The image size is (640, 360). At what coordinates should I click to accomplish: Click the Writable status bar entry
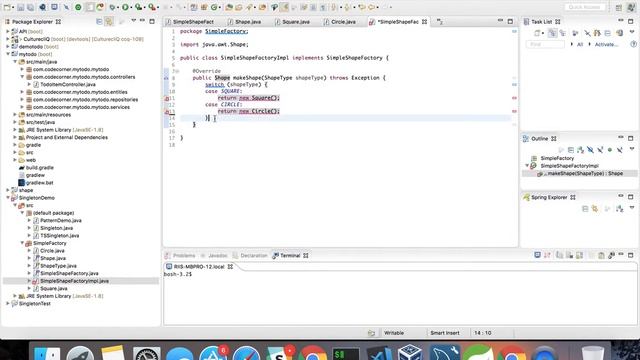[x=394, y=333]
